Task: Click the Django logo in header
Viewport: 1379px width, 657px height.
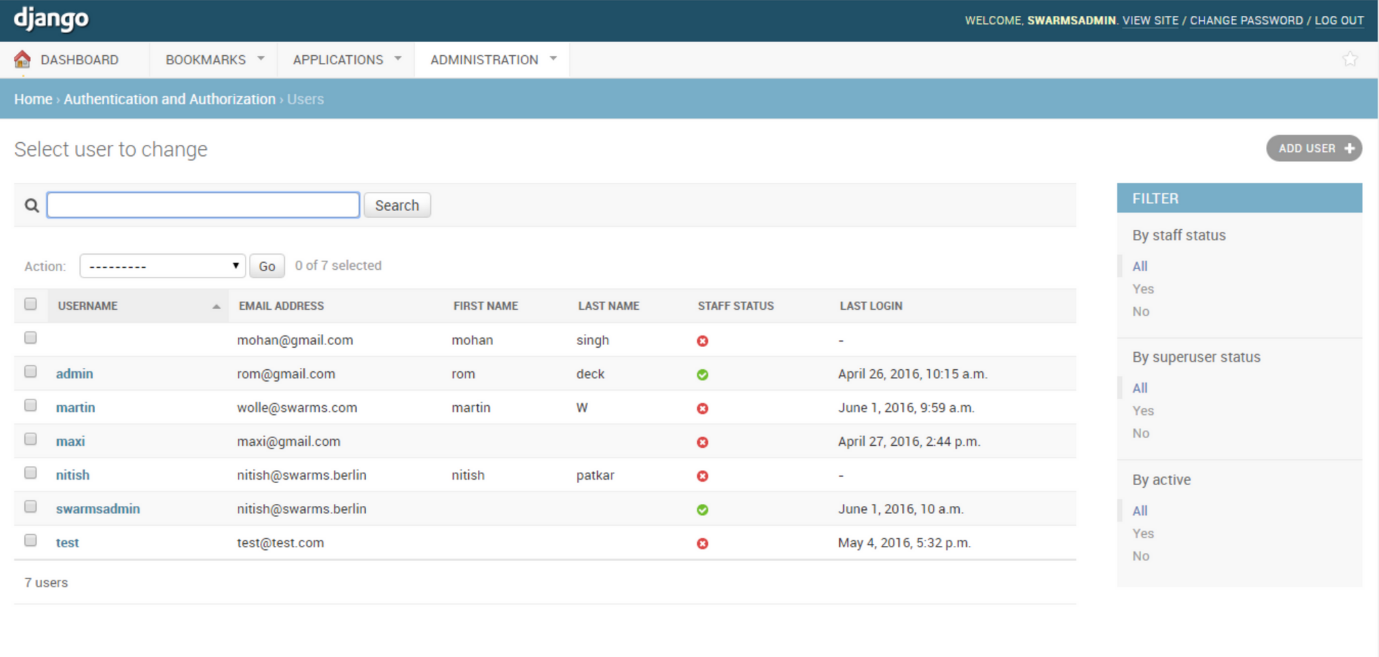Action: coord(51,19)
